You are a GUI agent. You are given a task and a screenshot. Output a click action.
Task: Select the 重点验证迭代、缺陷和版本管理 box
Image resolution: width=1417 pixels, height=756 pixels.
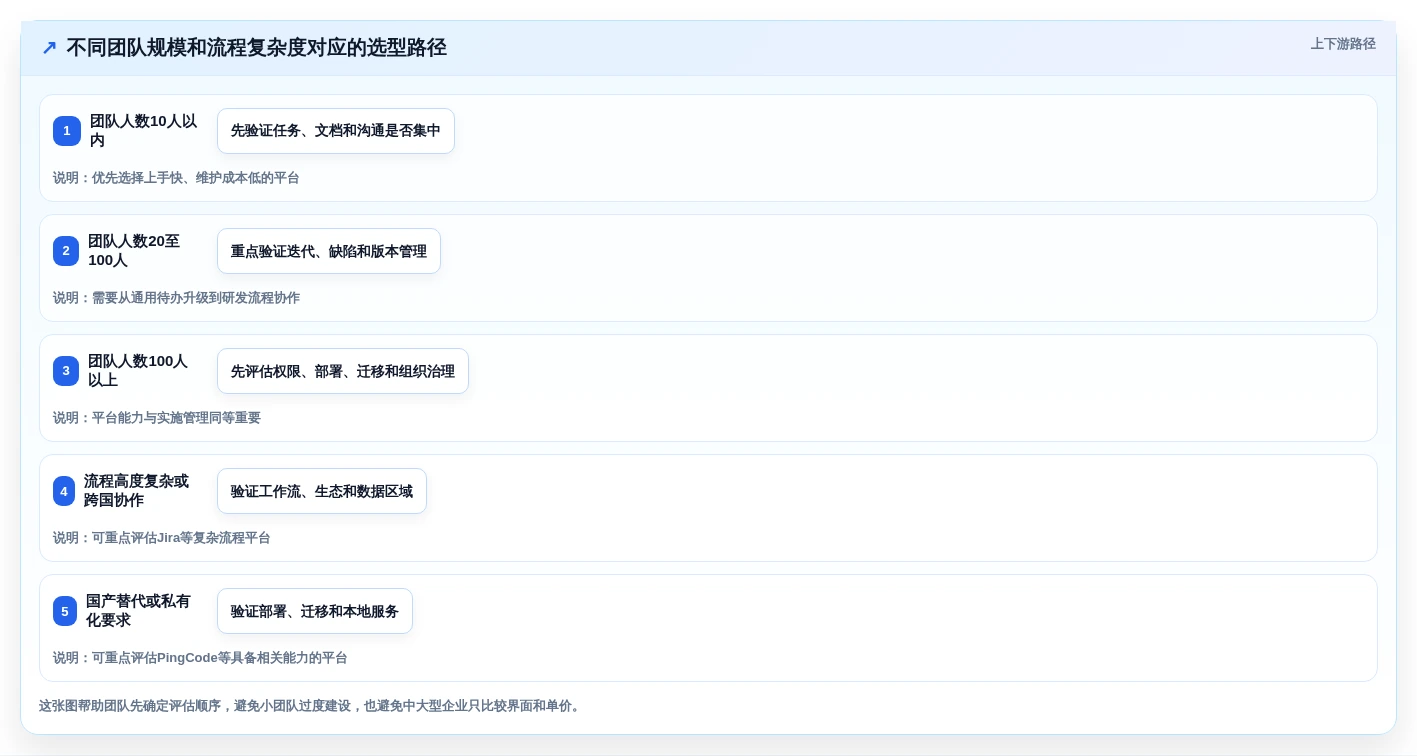tap(329, 251)
